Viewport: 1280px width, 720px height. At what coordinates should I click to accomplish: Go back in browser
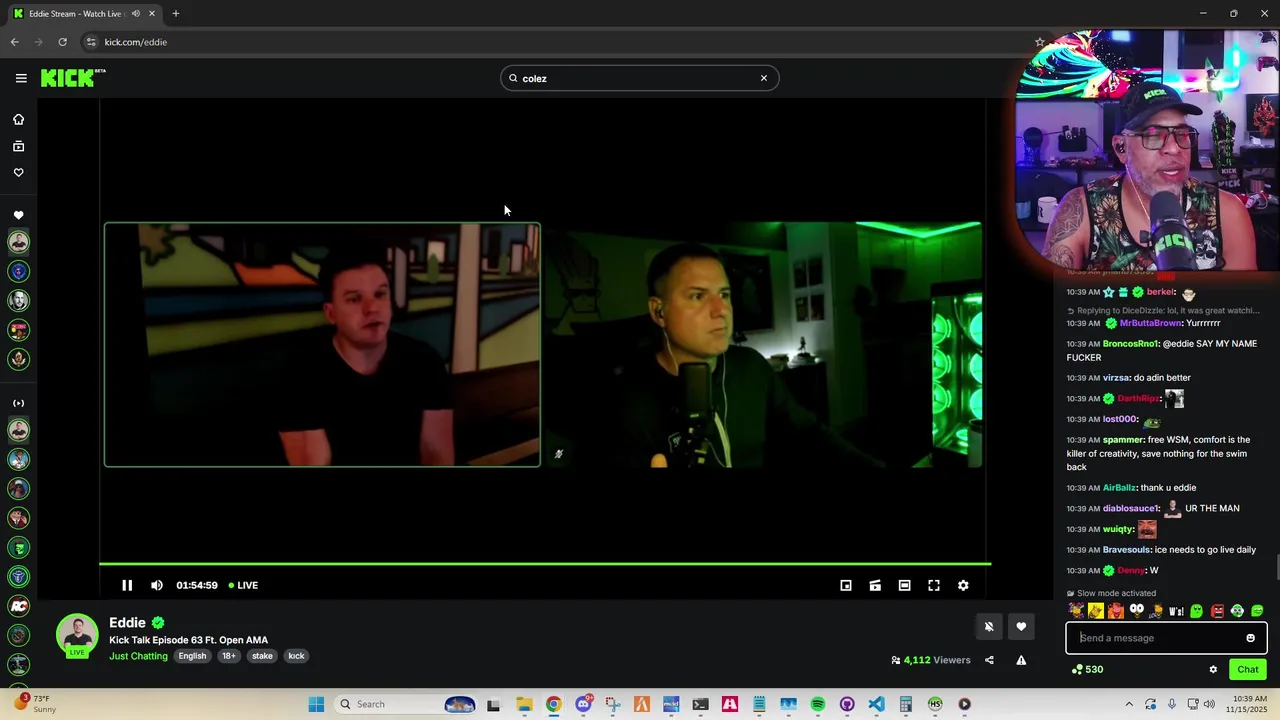tap(14, 42)
